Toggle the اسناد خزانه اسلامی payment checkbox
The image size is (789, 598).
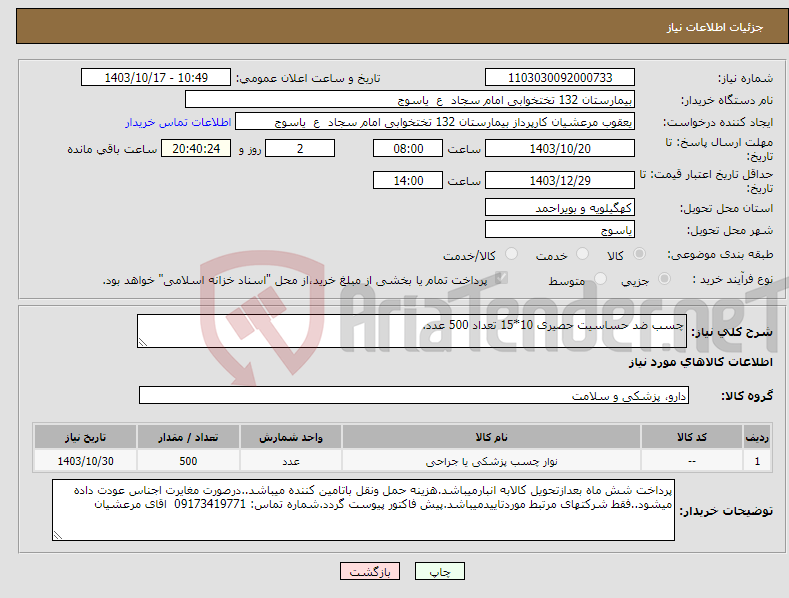pos(501,278)
